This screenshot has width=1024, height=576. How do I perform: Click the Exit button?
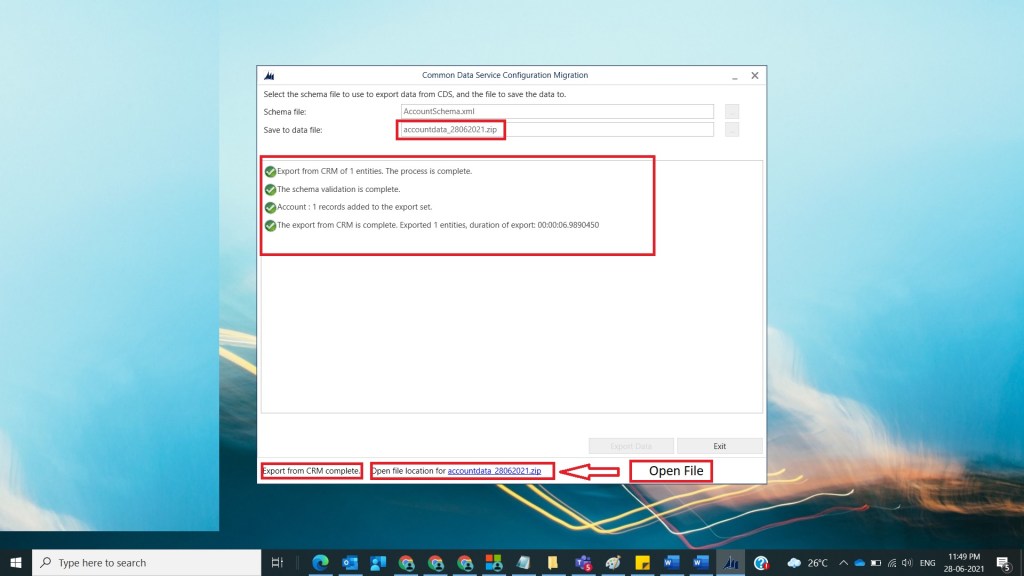719,446
